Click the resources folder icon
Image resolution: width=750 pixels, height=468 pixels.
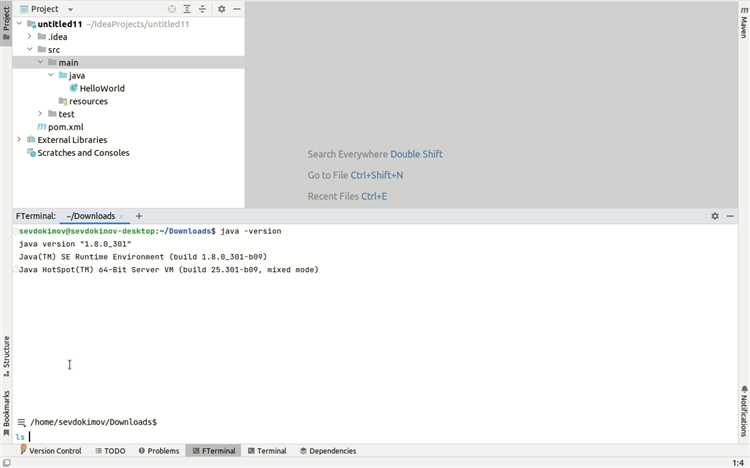pyautogui.click(x=63, y=101)
